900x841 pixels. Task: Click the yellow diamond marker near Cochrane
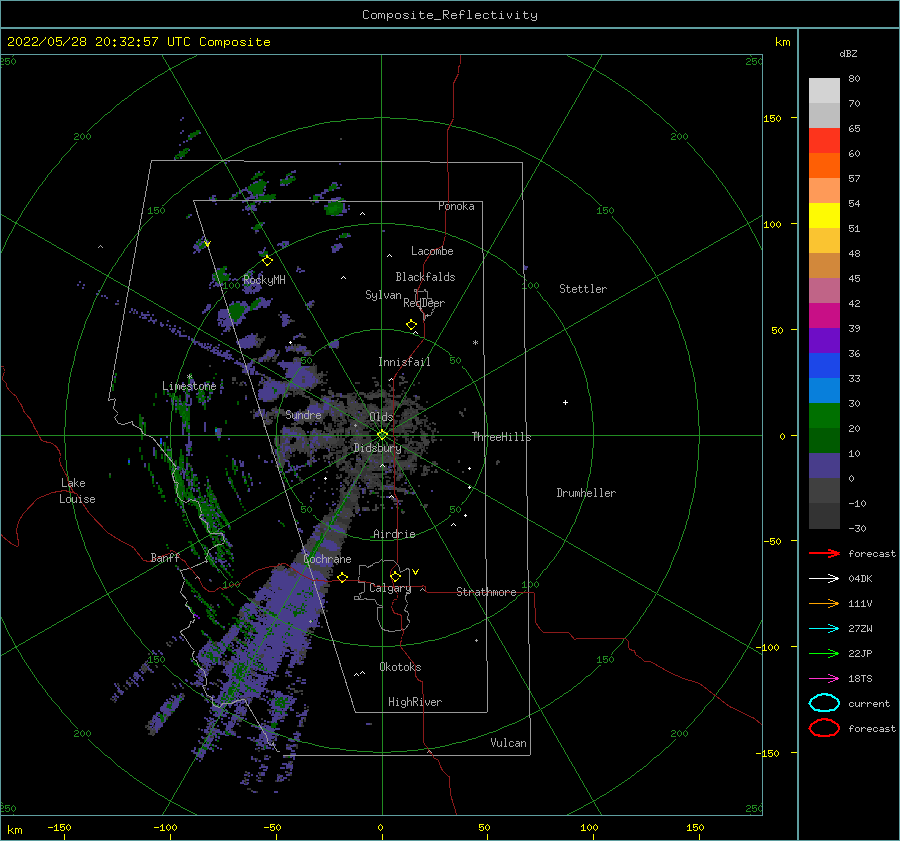(343, 577)
